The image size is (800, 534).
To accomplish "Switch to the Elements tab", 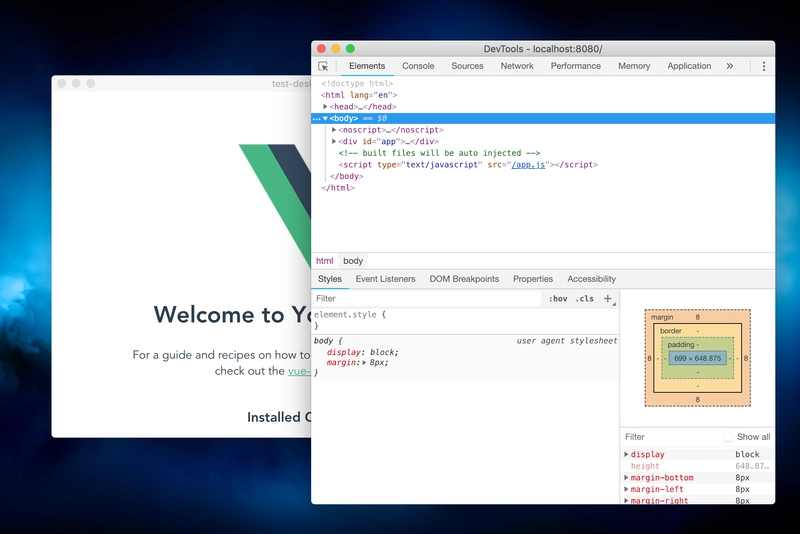I will click(367, 66).
